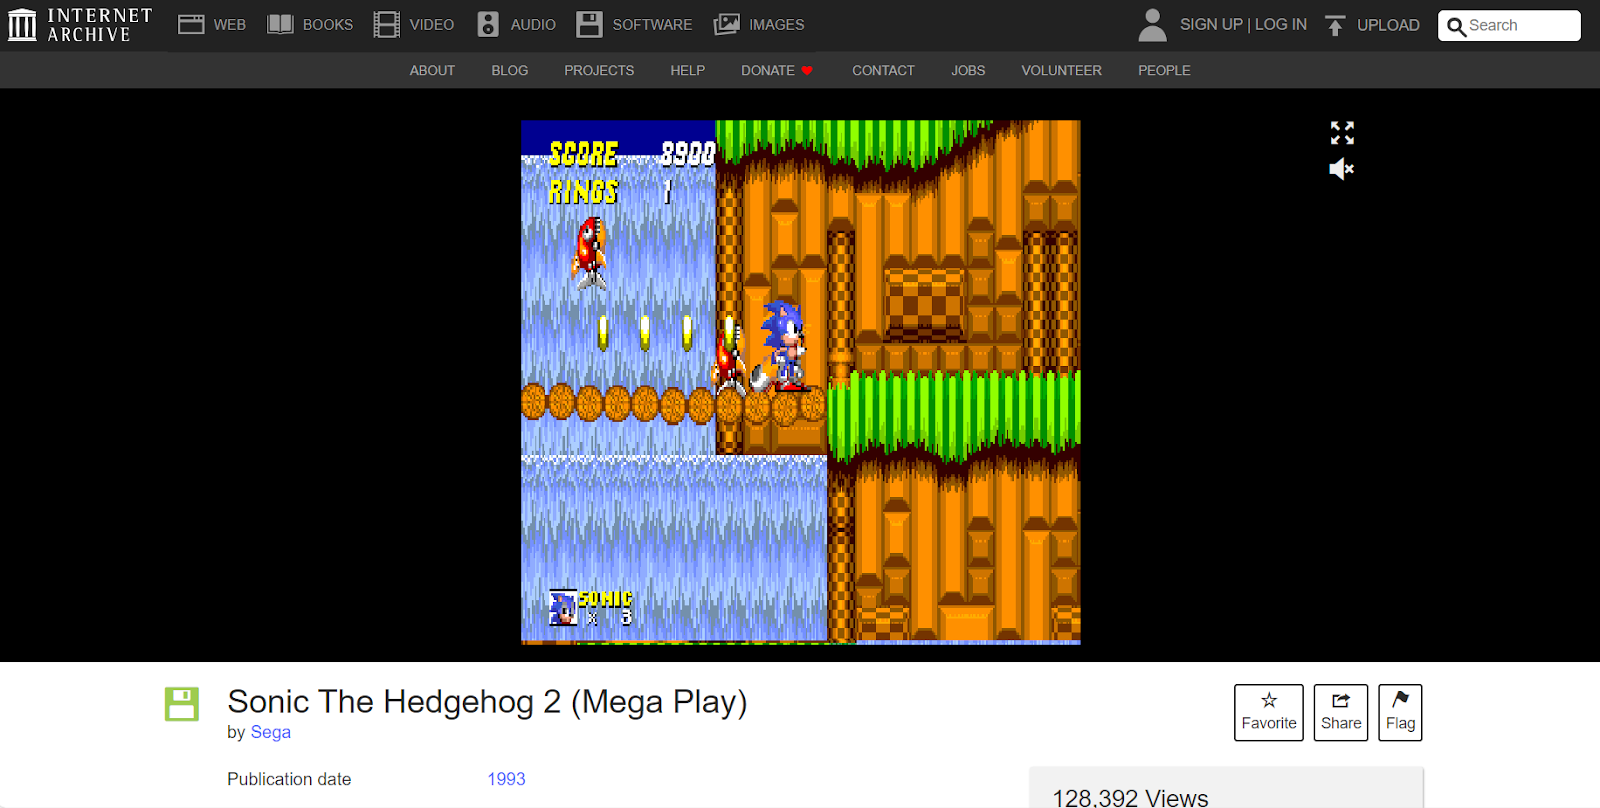This screenshot has height=808, width=1600.
Task: Open the DONATE link
Action: click(x=768, y=70)
